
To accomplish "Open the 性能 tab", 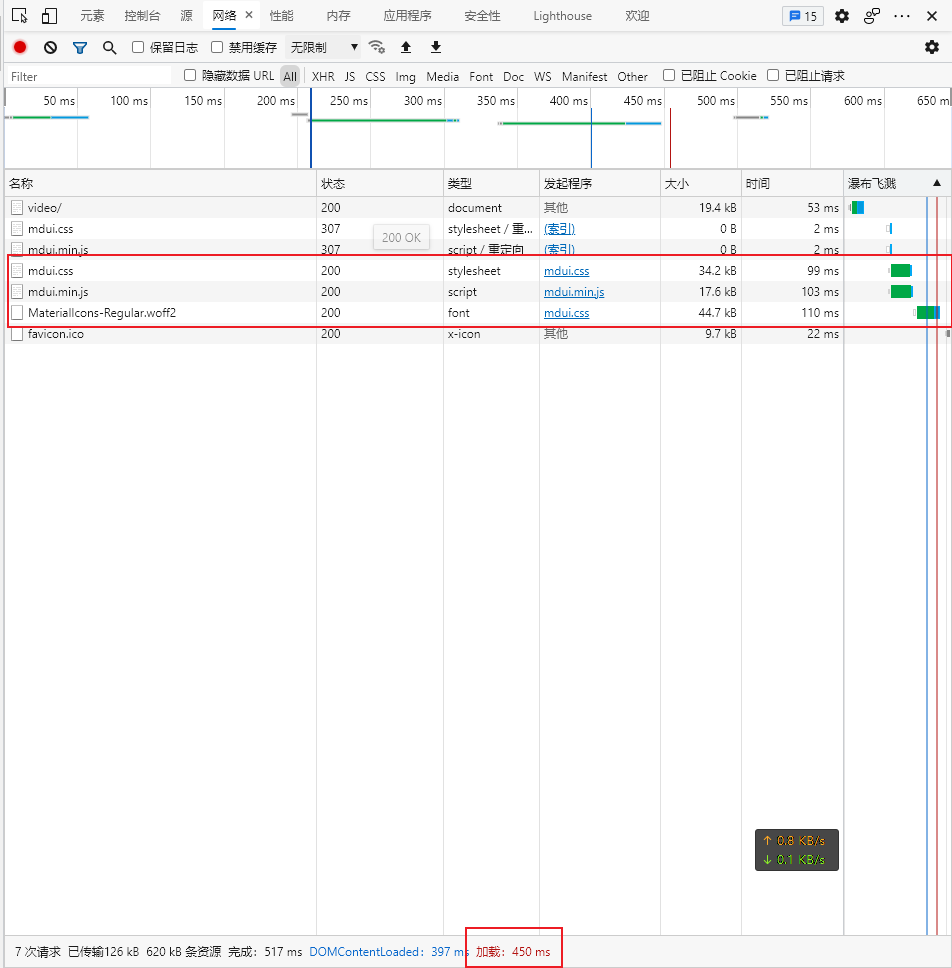I will [282, 16].
